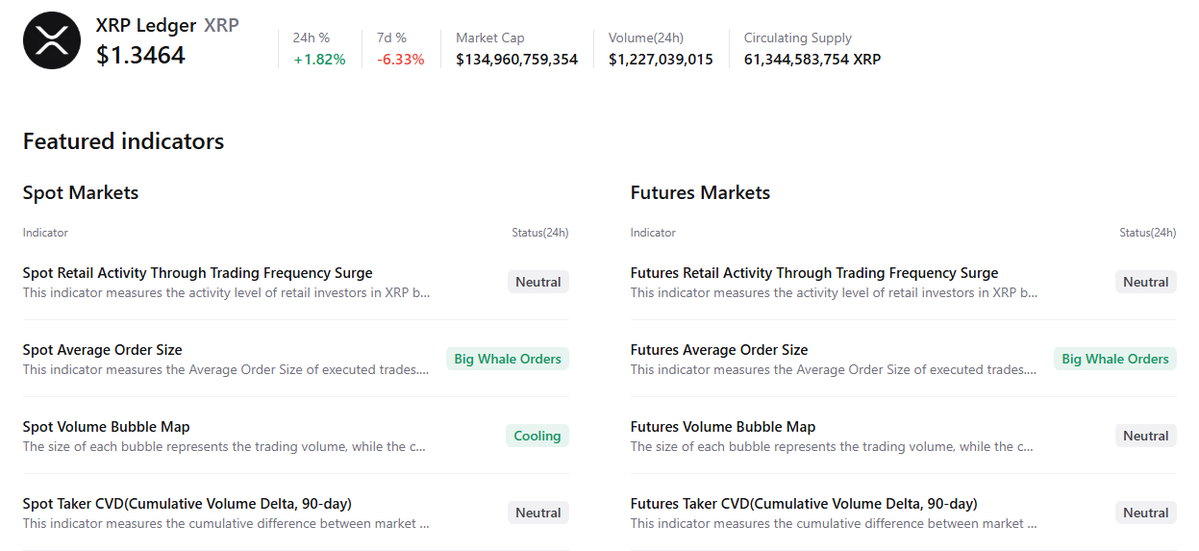Click Volume(24h) value $1,227,039,015
Screen dimensions: 1199x551
tap(661, 60)
